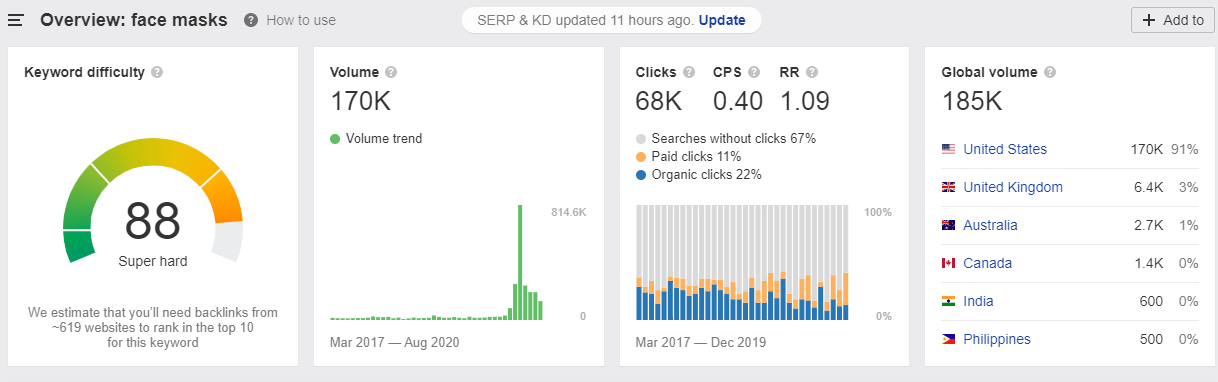The height and width of the screenshot is (382, 1218).
Task: Click the Australia flag icon
Action: pyautogui.click(x=949, y=225)
